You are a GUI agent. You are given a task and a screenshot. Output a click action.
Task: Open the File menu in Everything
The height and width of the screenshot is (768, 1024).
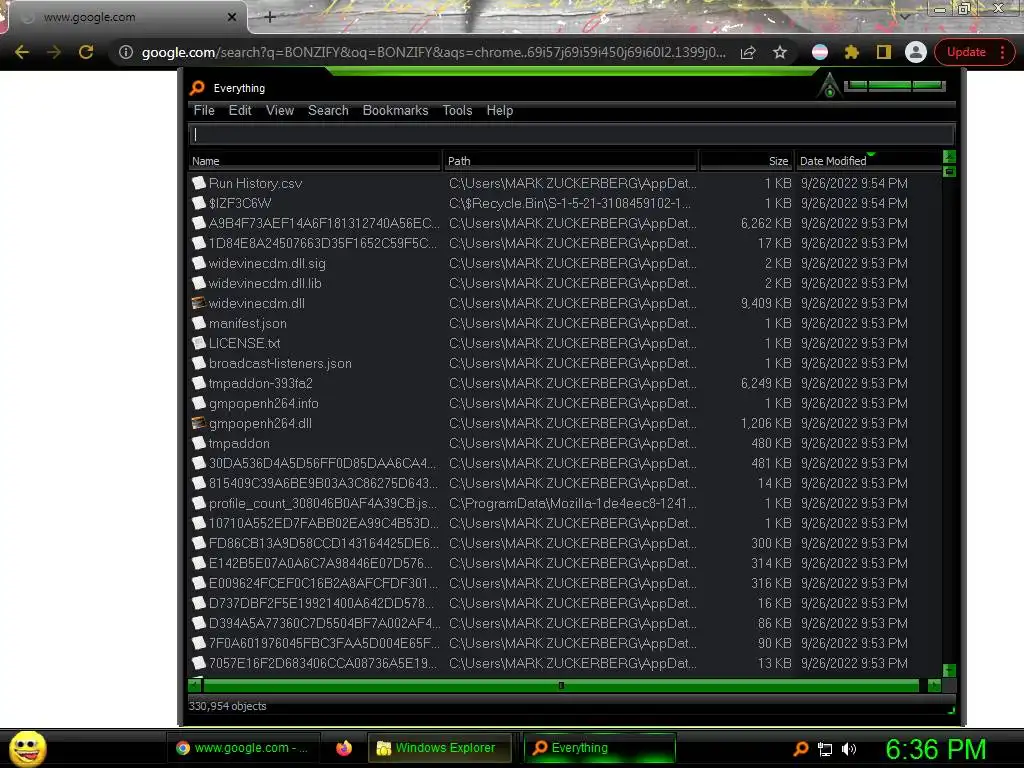pyautogui.click(x=204, y=110)
